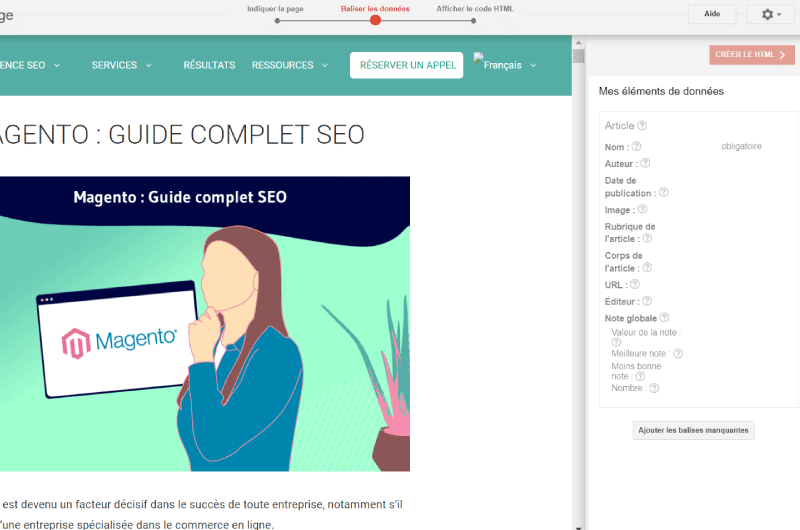This screenshot has height=530, width=800.
Task: Click the Magento guide featured image
Action: click(205, 324)
